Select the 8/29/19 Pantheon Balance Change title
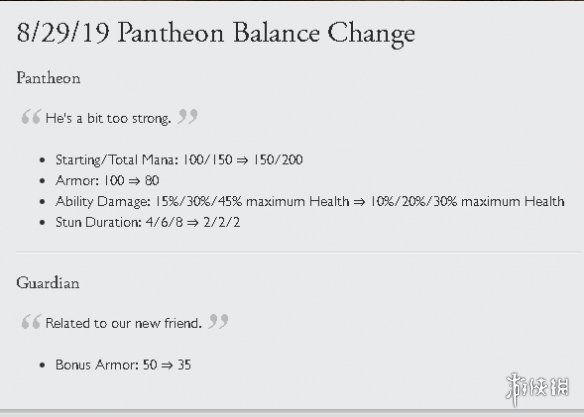The height and width of the screenshot is (417, 584). (216, 34)
